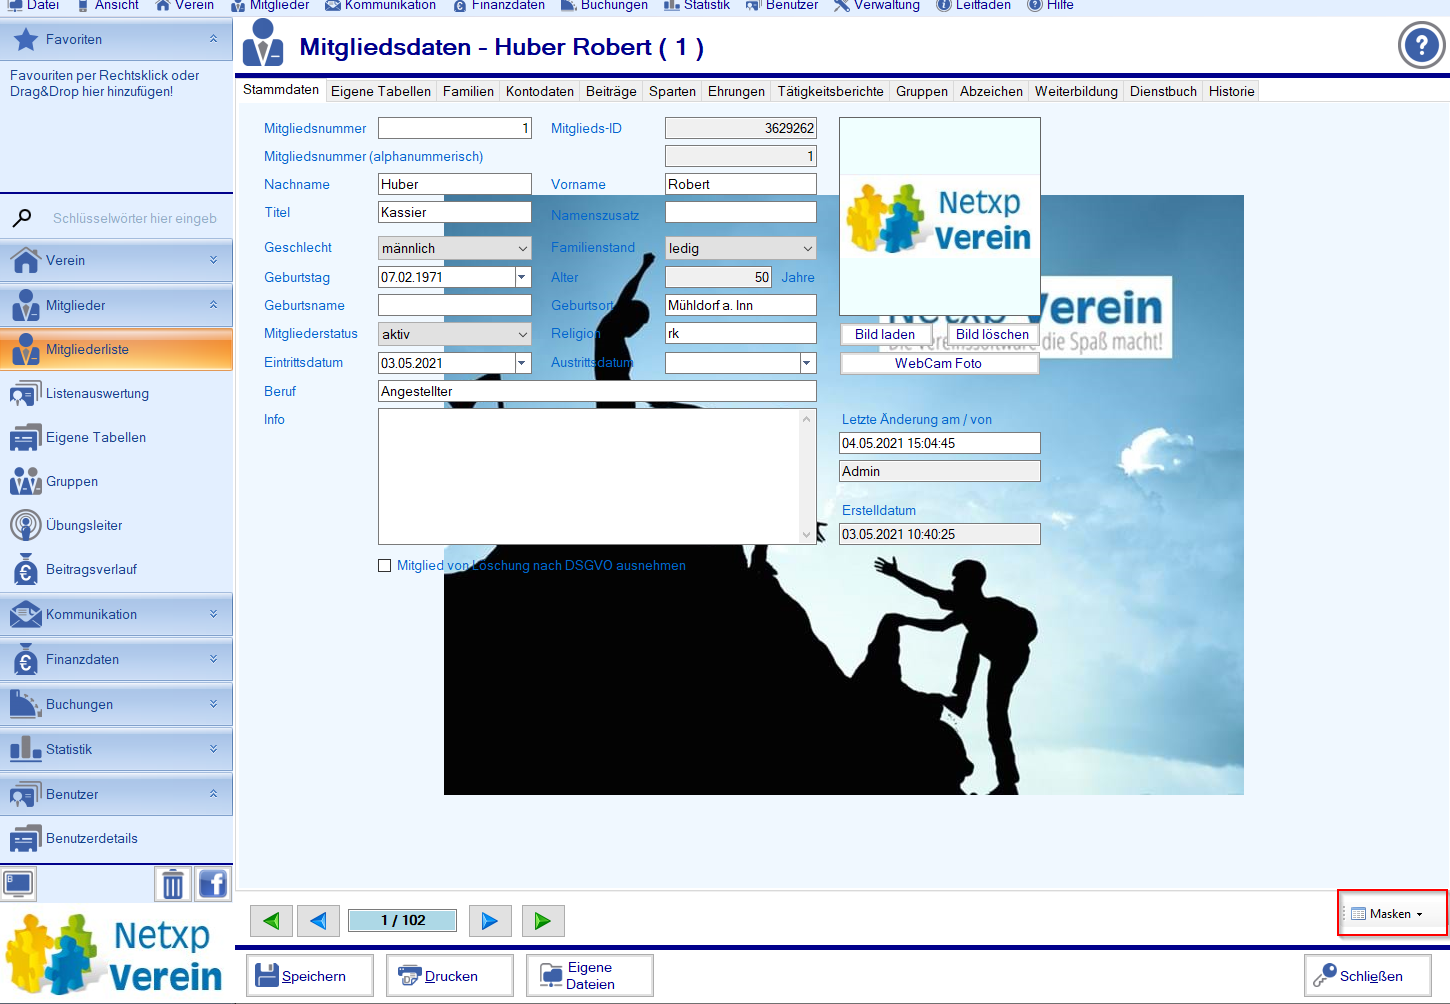Open the Beiträge tab
The width and height of the screenshot is (1450, 1004).
610,92
